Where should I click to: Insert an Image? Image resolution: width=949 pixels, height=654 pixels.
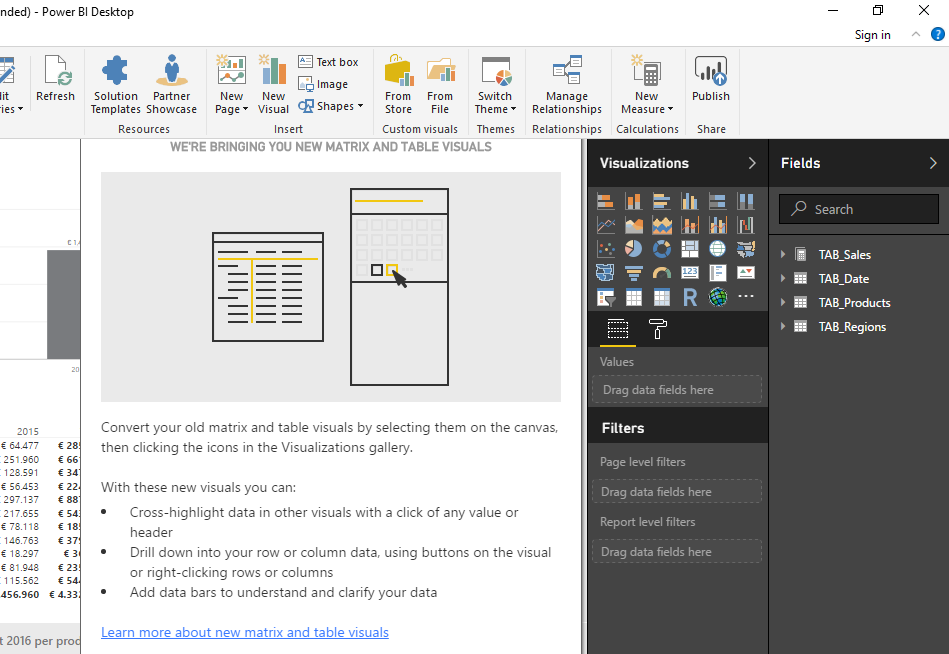323,84
